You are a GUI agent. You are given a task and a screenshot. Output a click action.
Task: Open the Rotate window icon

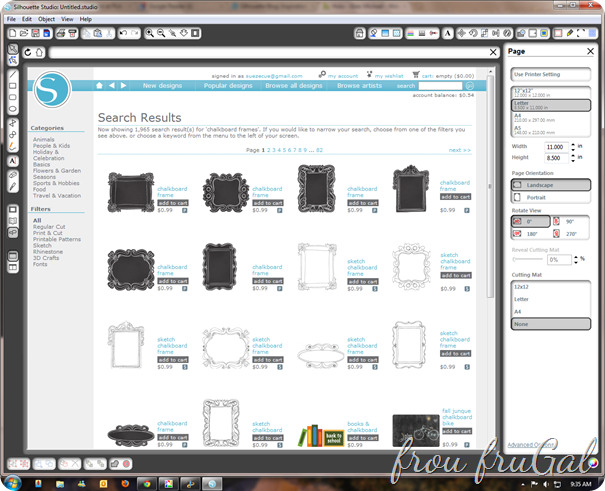[x=473, y=33]
